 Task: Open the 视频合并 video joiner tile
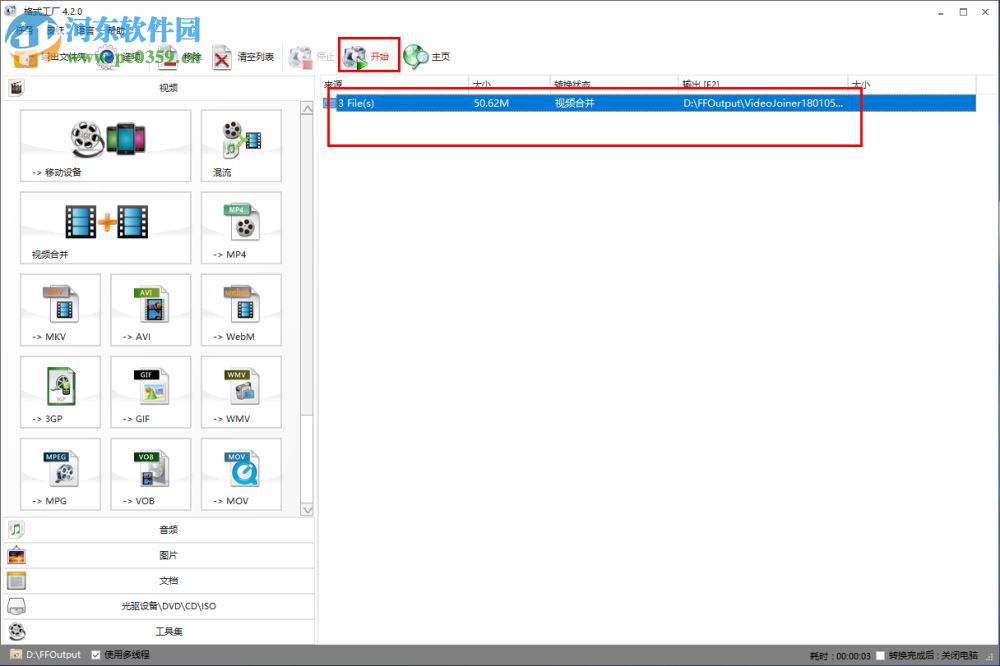click(105, 228)
